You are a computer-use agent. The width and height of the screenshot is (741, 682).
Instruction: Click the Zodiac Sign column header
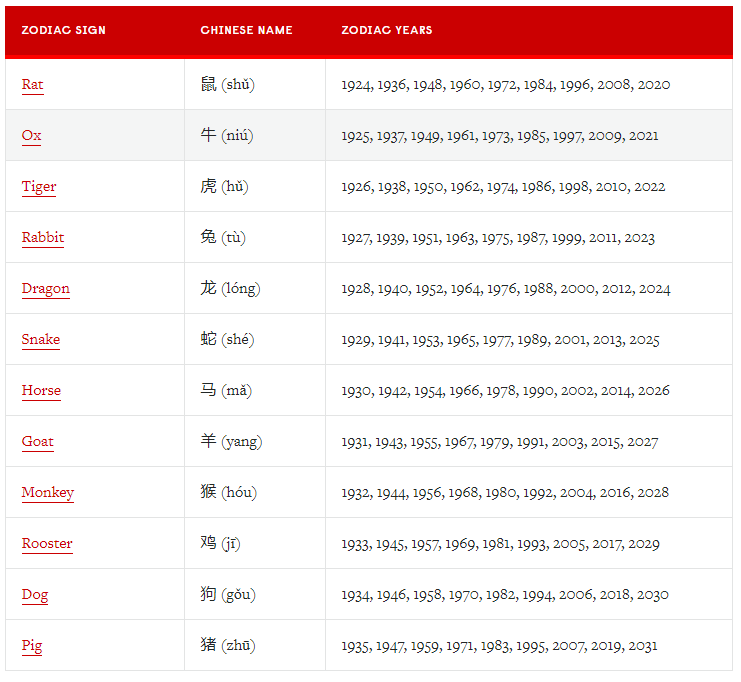[64, 30]
